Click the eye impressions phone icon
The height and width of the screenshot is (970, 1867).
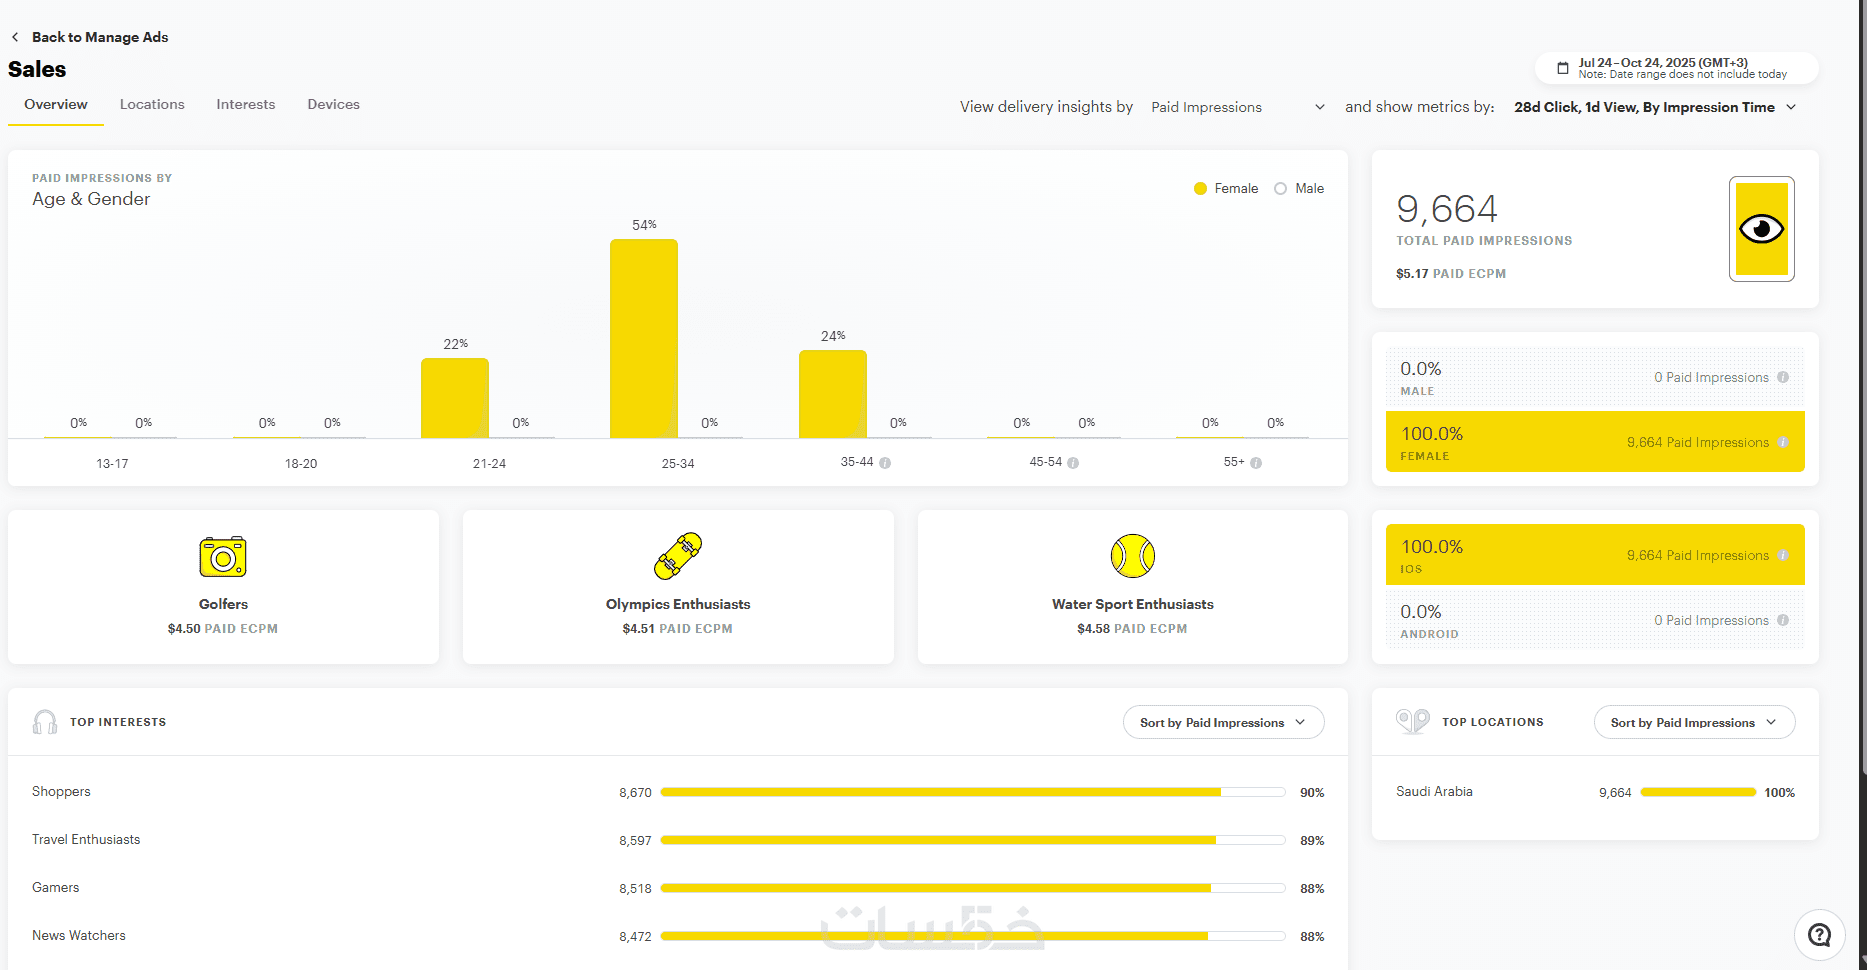[x=1761, y=229]
